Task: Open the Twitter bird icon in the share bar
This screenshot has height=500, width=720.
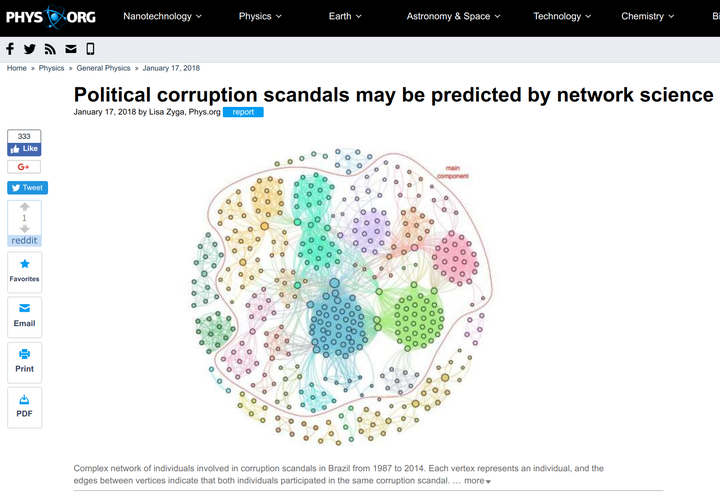Action: (x=30, y=49)
